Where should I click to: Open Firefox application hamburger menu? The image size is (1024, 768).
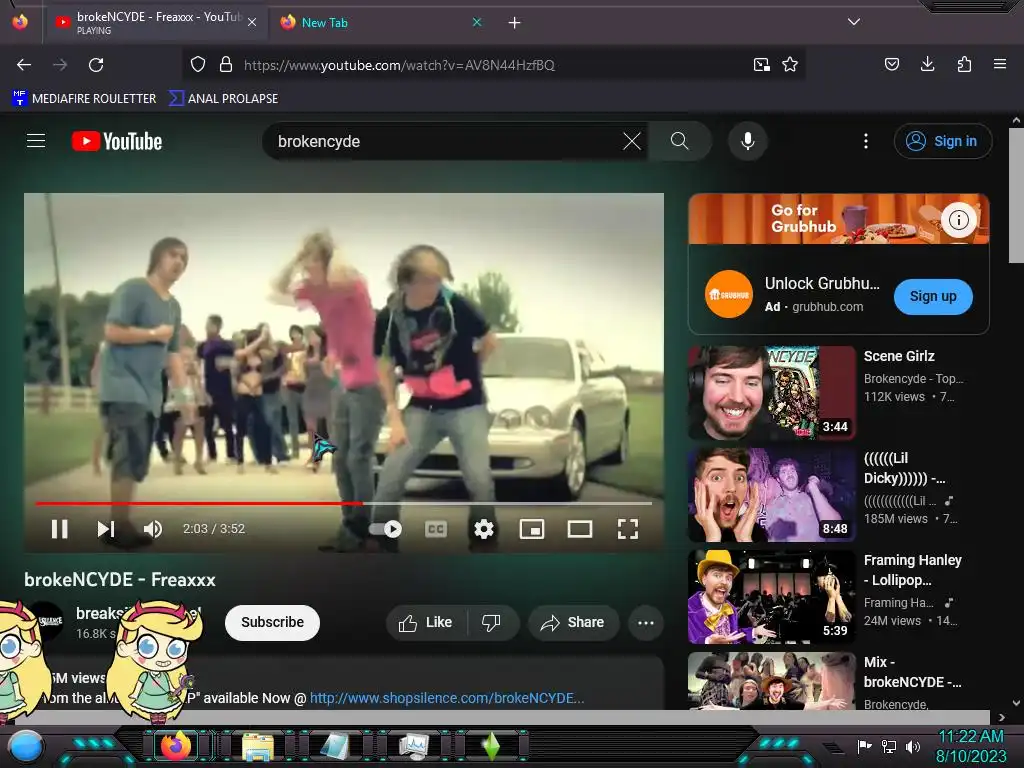tap(1000, 64)
